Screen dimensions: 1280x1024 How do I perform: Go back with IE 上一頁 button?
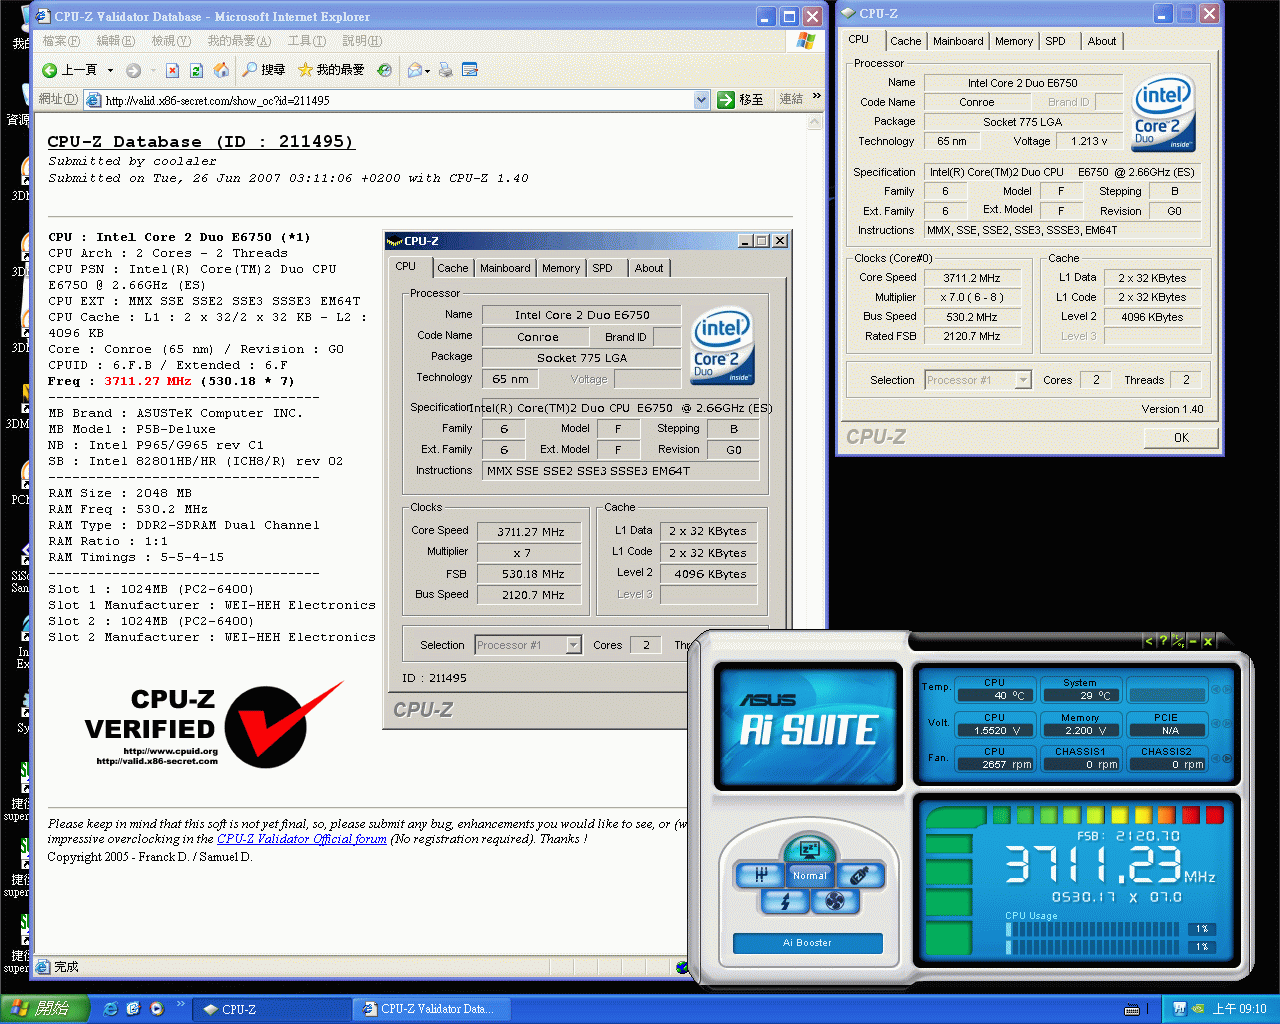click(70, 70)
